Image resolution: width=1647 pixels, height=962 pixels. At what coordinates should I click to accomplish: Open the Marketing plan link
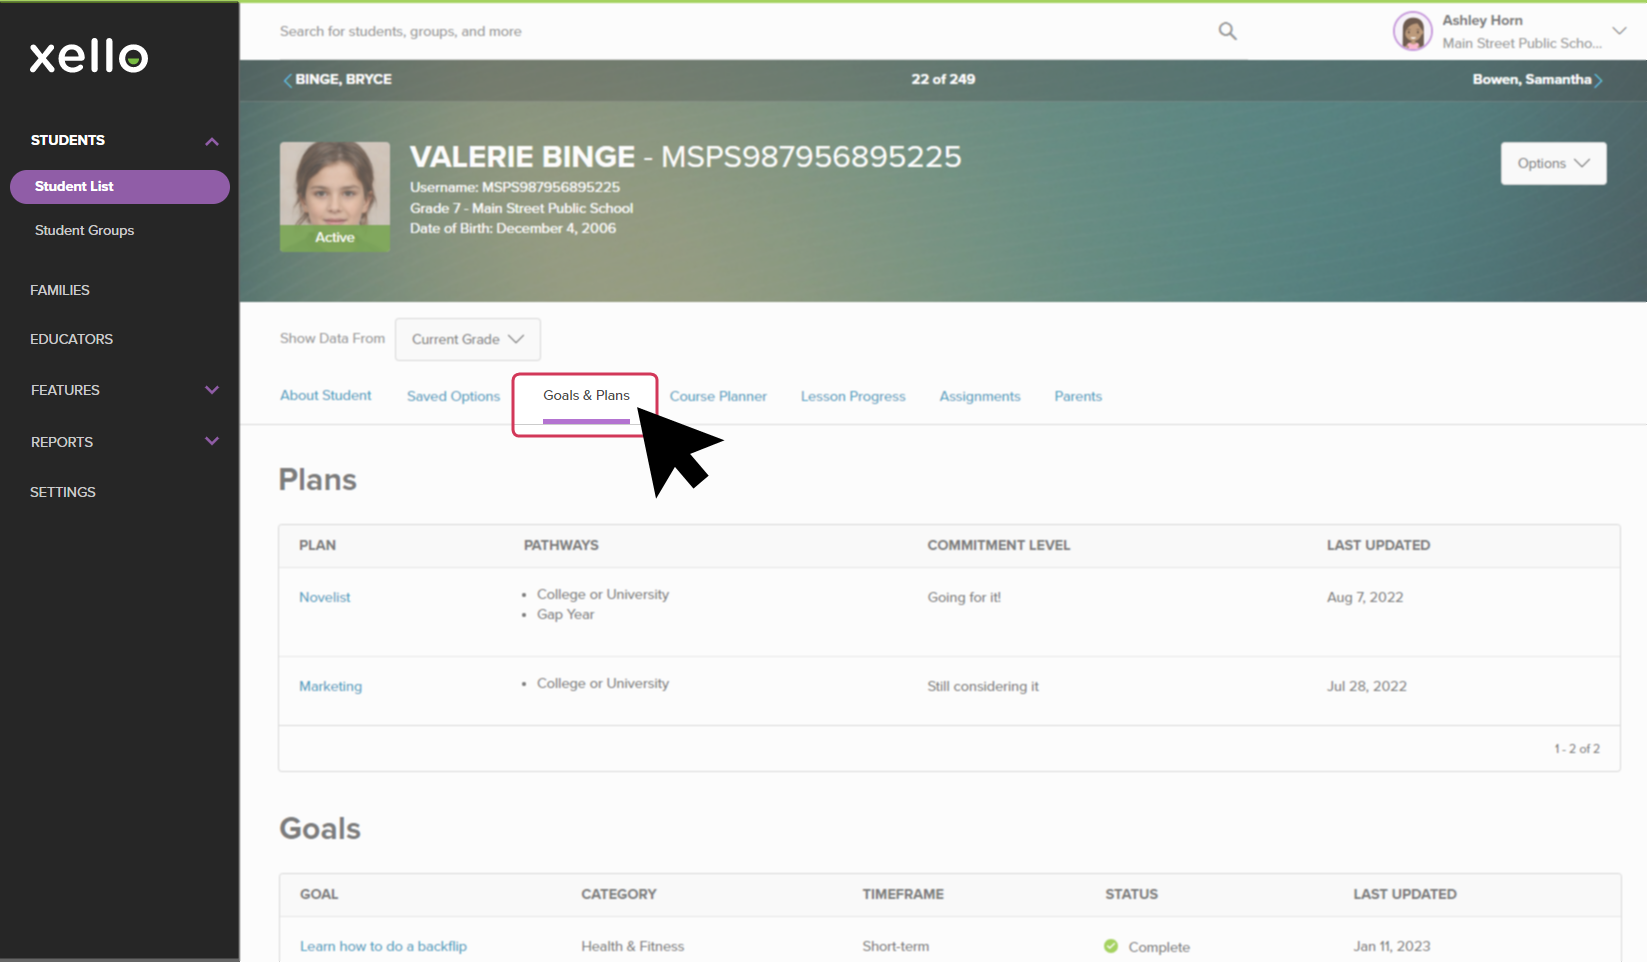point(331,686)
